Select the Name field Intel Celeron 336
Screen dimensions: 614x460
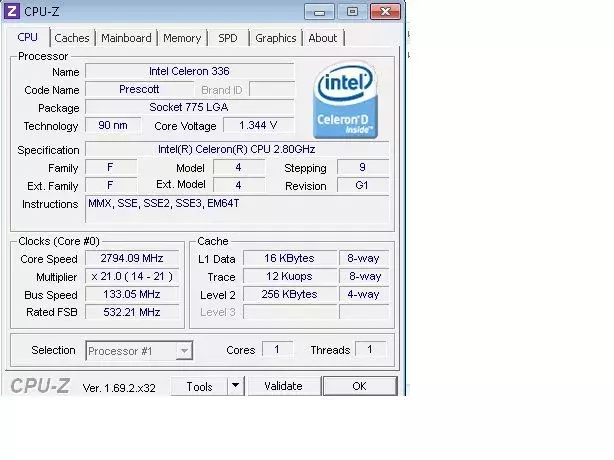[190, 71]
